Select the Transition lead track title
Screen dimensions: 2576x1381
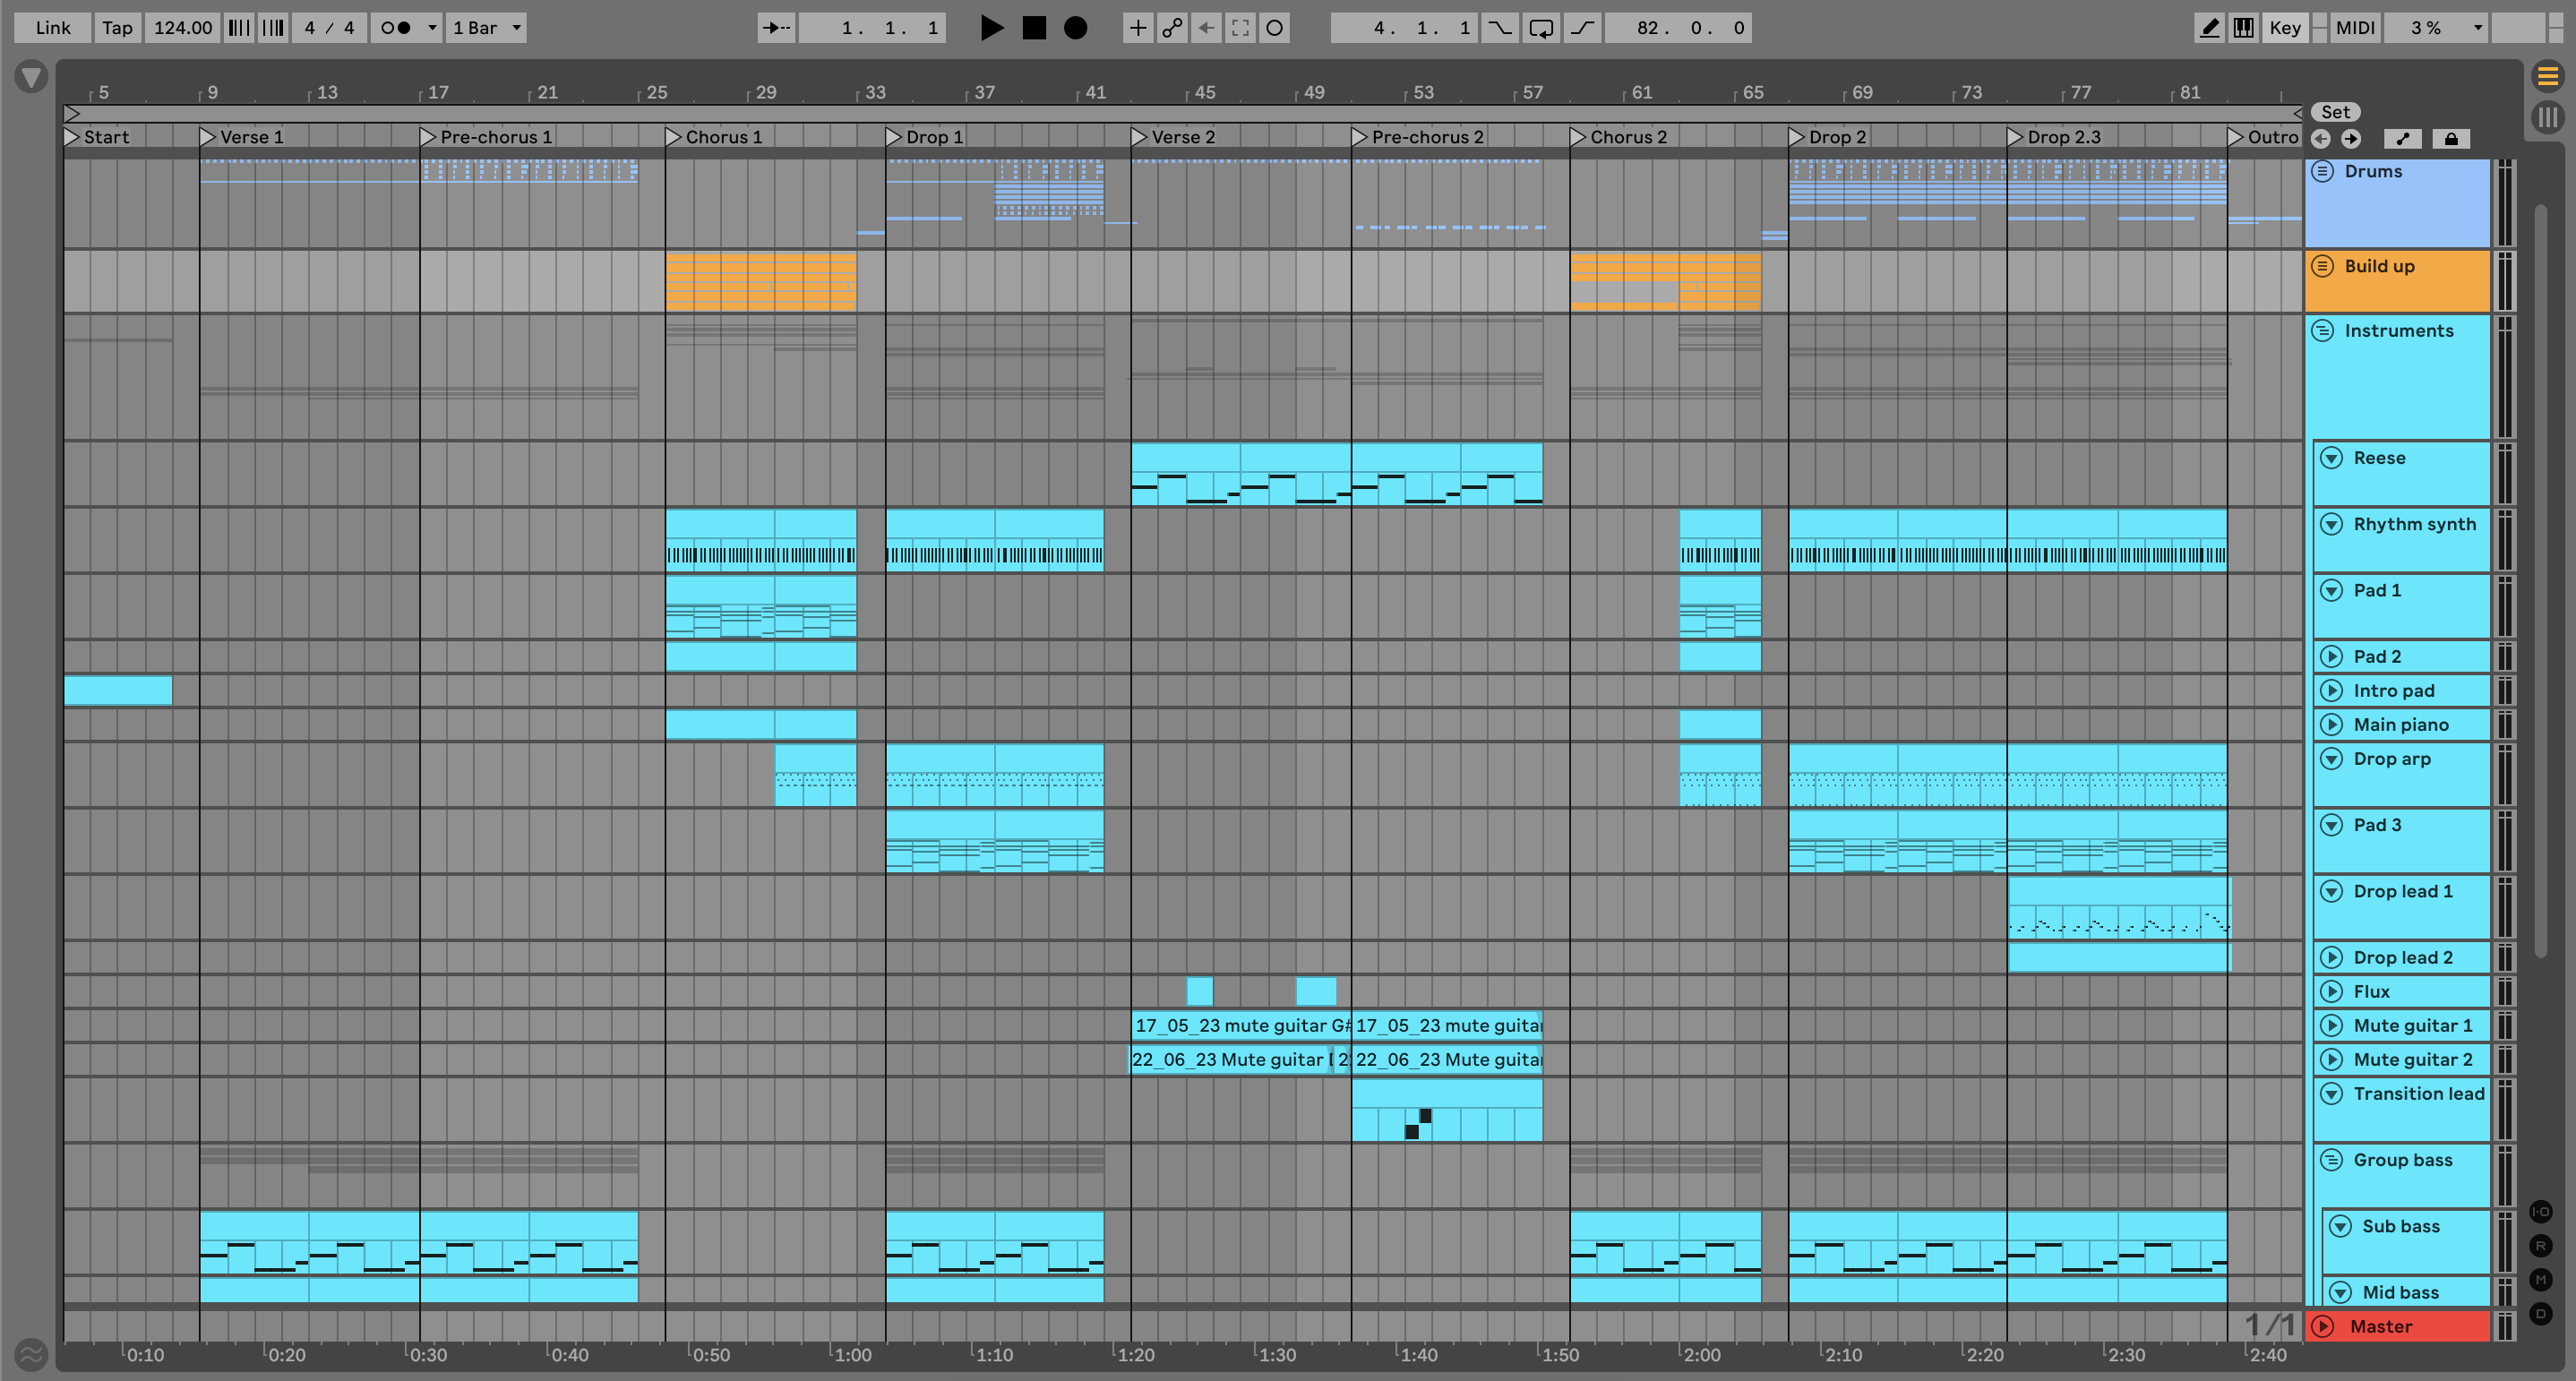click(x=2418, y=1094)
